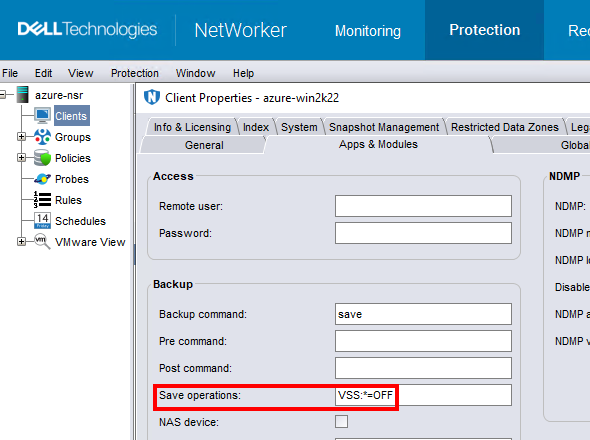Select the Clients monitor icon

tap(43, 116)
